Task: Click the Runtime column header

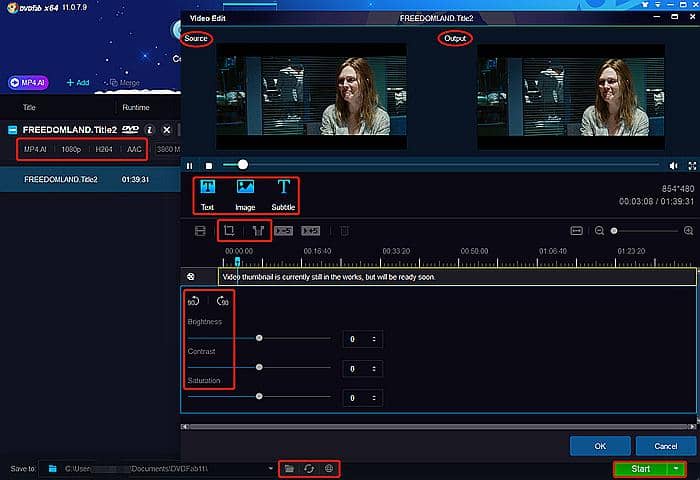Action: (x=136, y=108)
